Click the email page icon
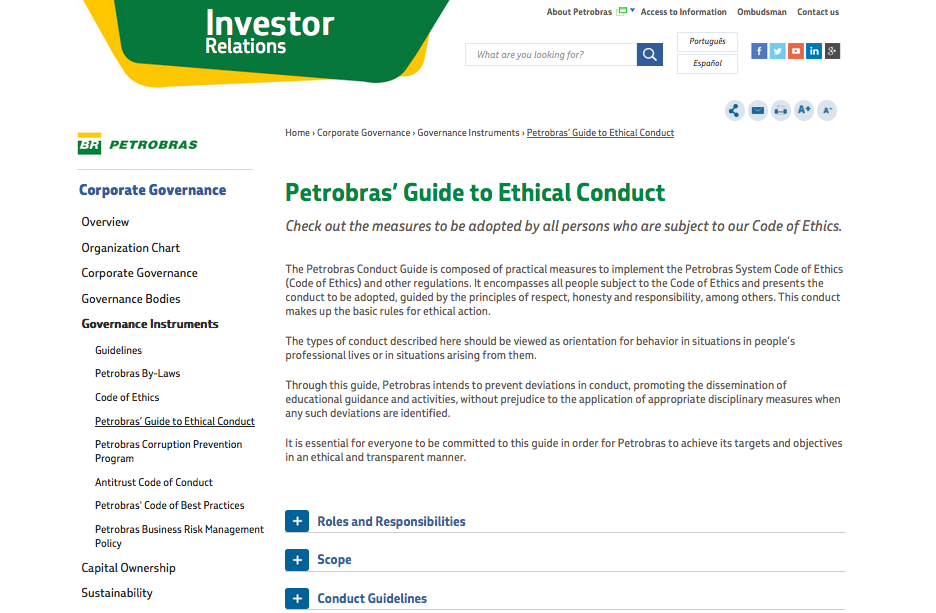The height and width of the screenshot is (613, 936). click(758, 110)
